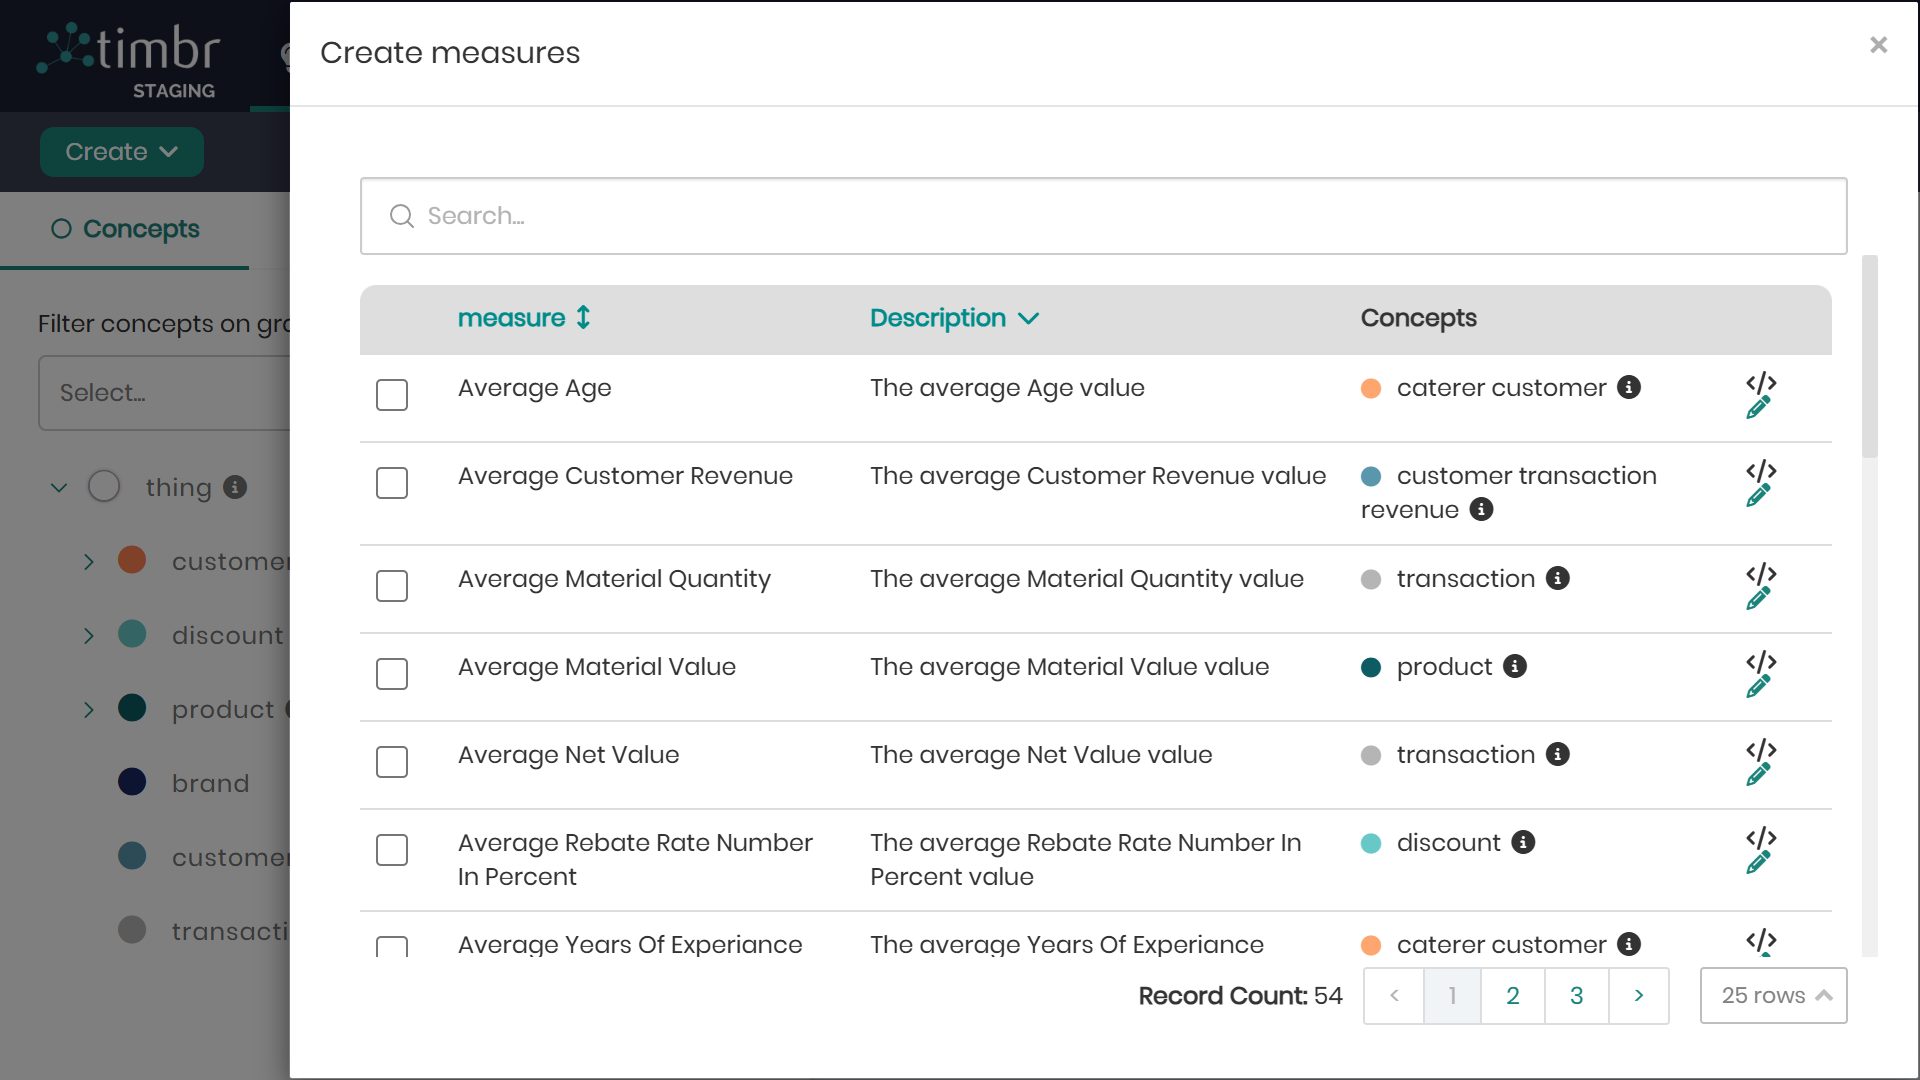Click the search magnifier icon

coord(402,216)
